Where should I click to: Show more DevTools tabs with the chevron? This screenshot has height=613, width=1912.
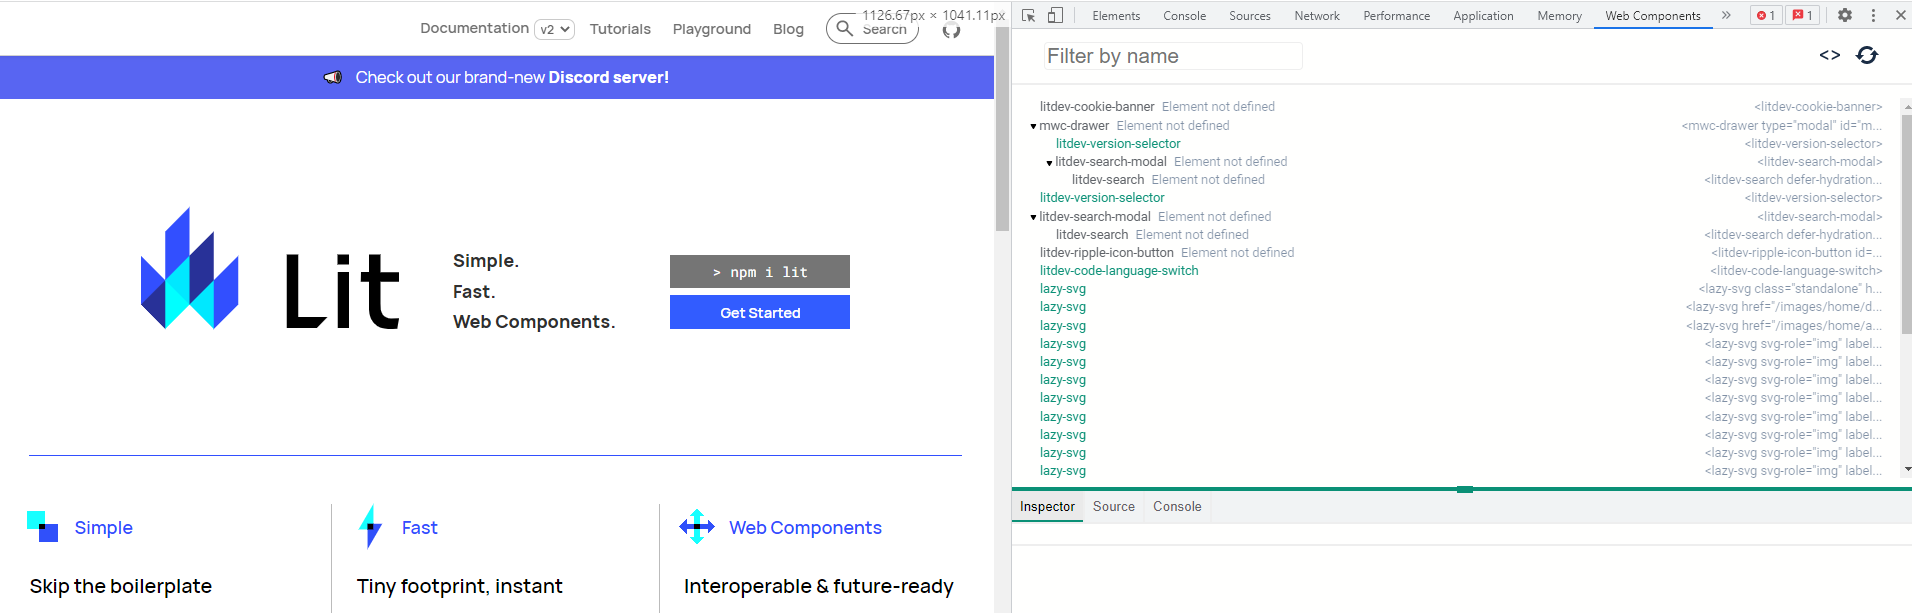pos(1726,15)
